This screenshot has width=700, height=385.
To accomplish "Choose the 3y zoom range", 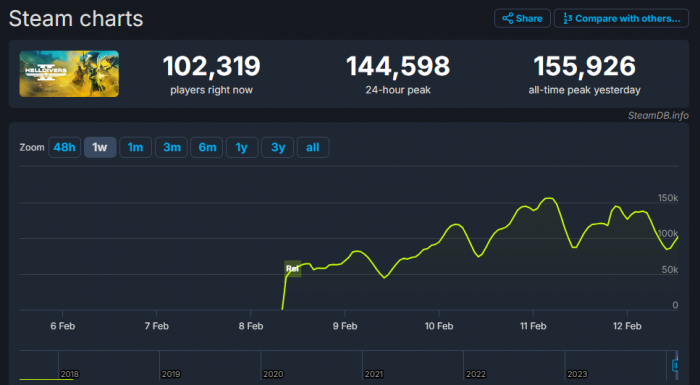I will tap(277, 147).
